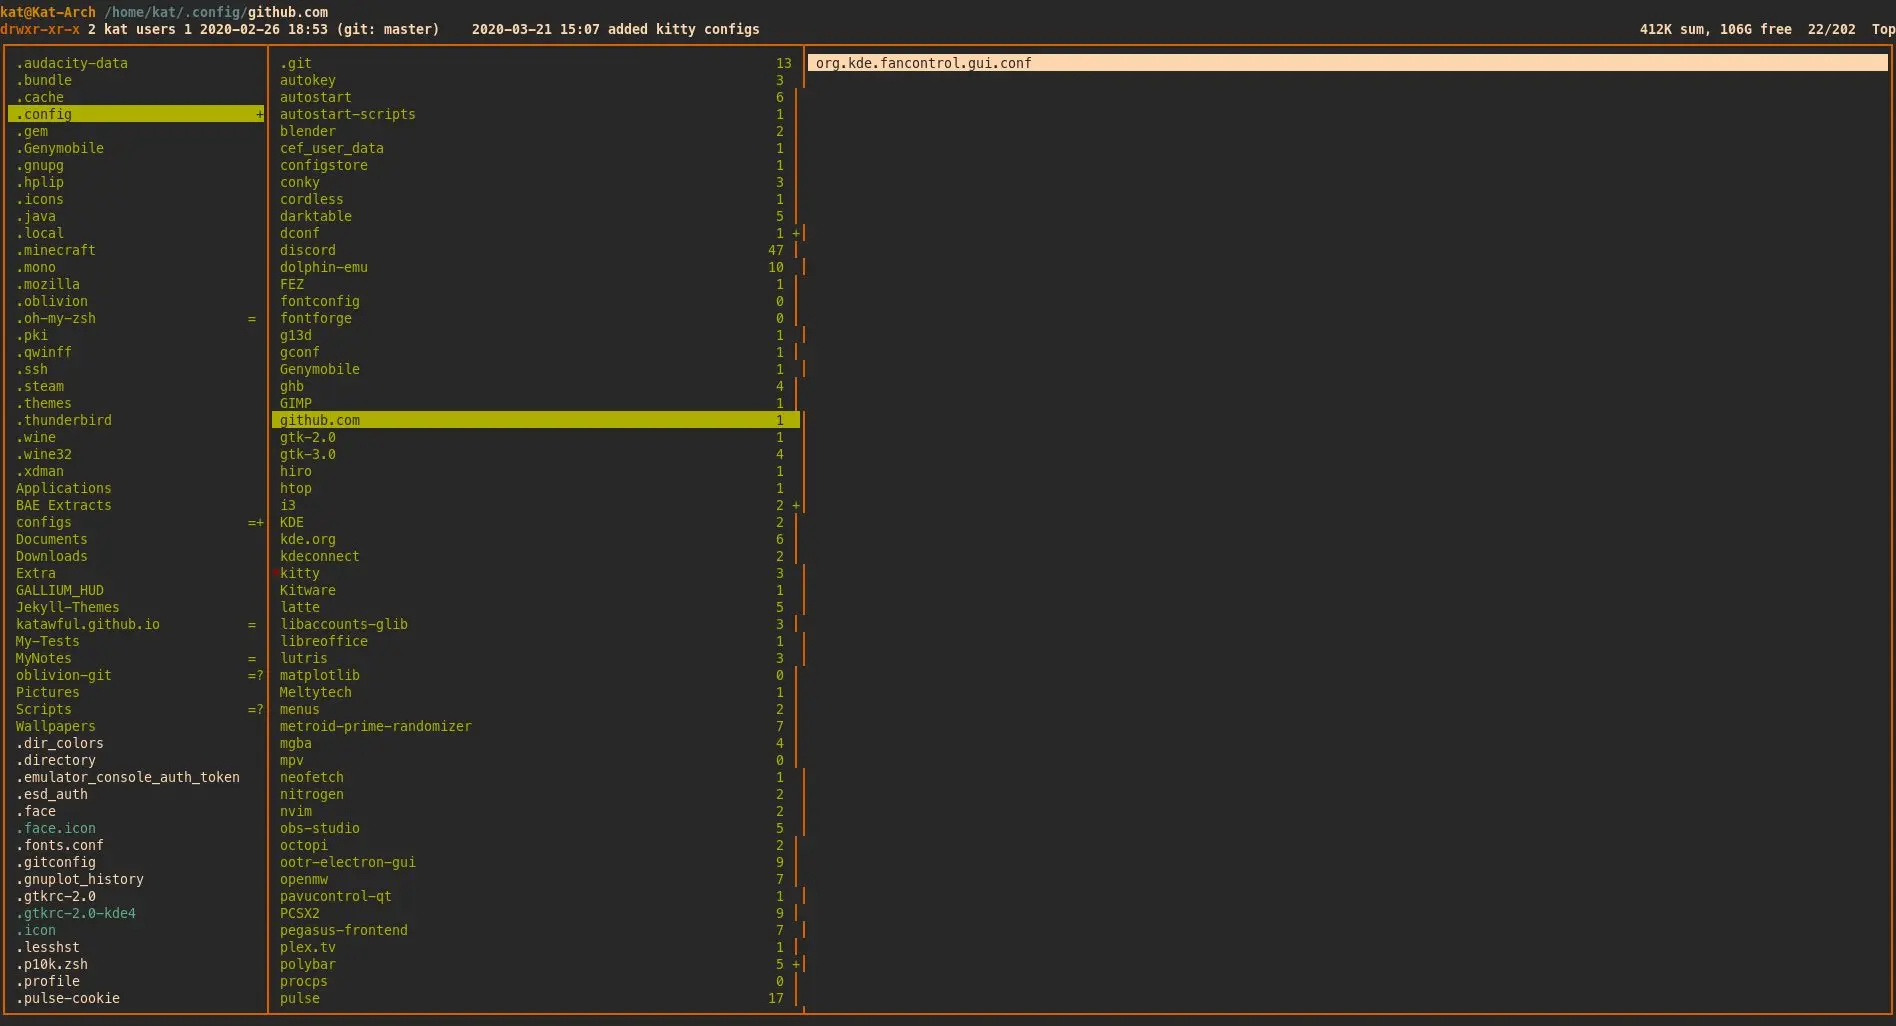Open the github.com folder entry
Viewport: 1896px width, 1026px height.
[x=535, y=420]
